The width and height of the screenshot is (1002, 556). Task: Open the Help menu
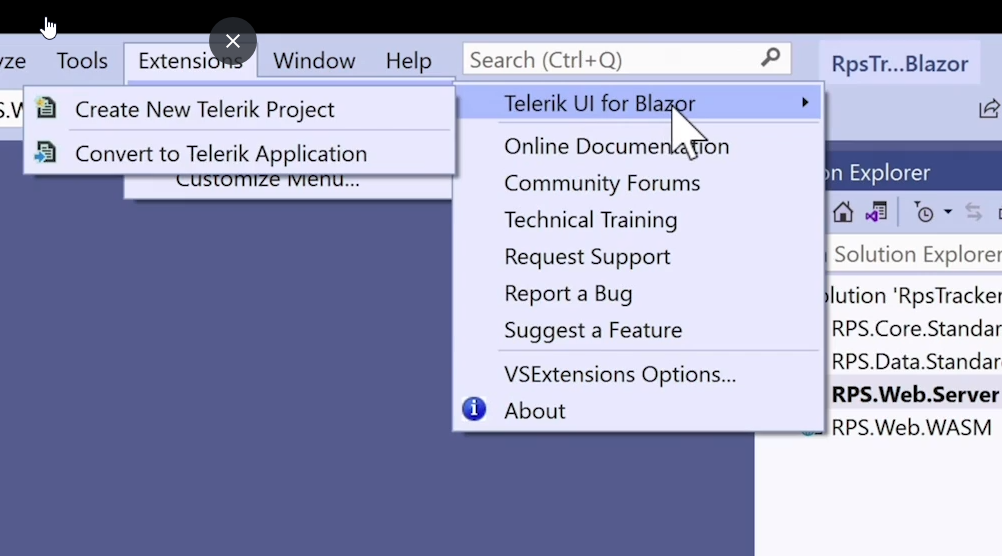(x=408, y=61)
